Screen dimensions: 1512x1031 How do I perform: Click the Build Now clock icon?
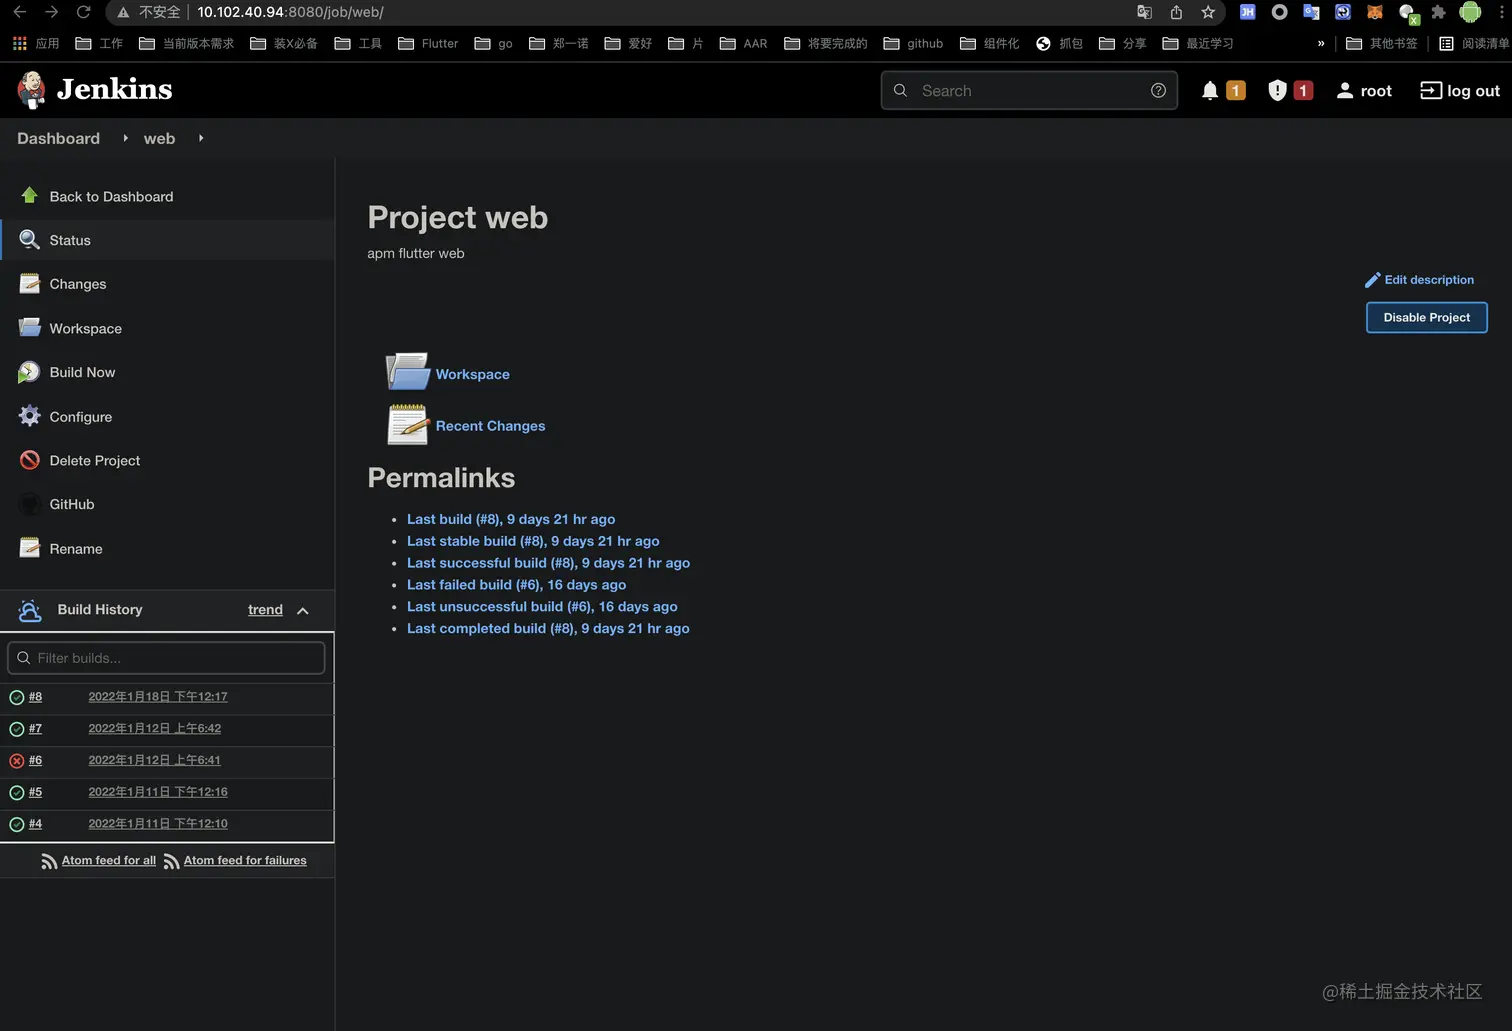pos(30,372)
